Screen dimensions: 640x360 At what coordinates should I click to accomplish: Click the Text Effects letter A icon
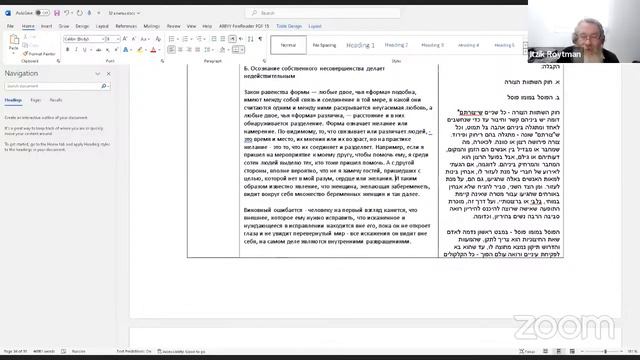126,50
